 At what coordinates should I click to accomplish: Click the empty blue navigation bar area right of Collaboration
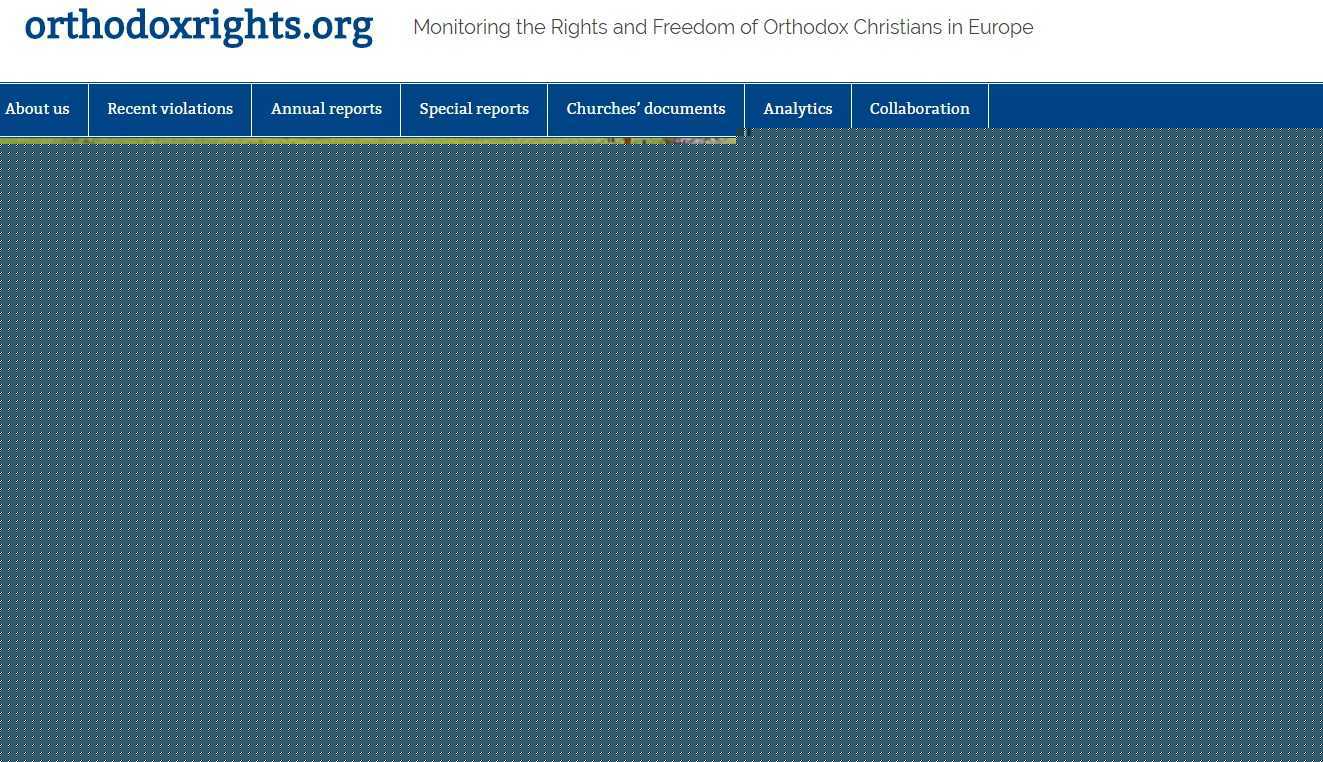point(1150,106)
